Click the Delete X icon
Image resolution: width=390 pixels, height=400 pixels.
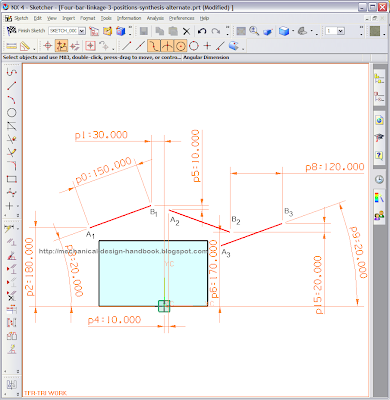(186, 31)
